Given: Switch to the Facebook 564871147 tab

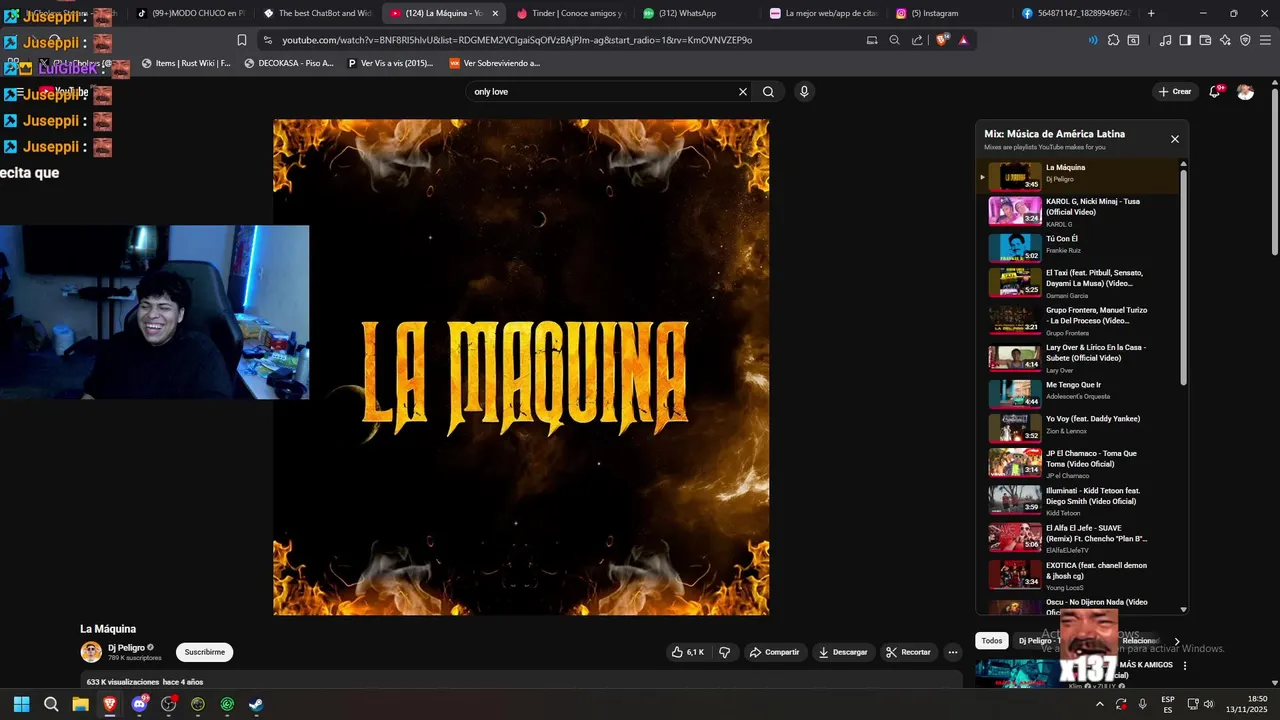Looking at the screenshot, I should pos(1075,13).
